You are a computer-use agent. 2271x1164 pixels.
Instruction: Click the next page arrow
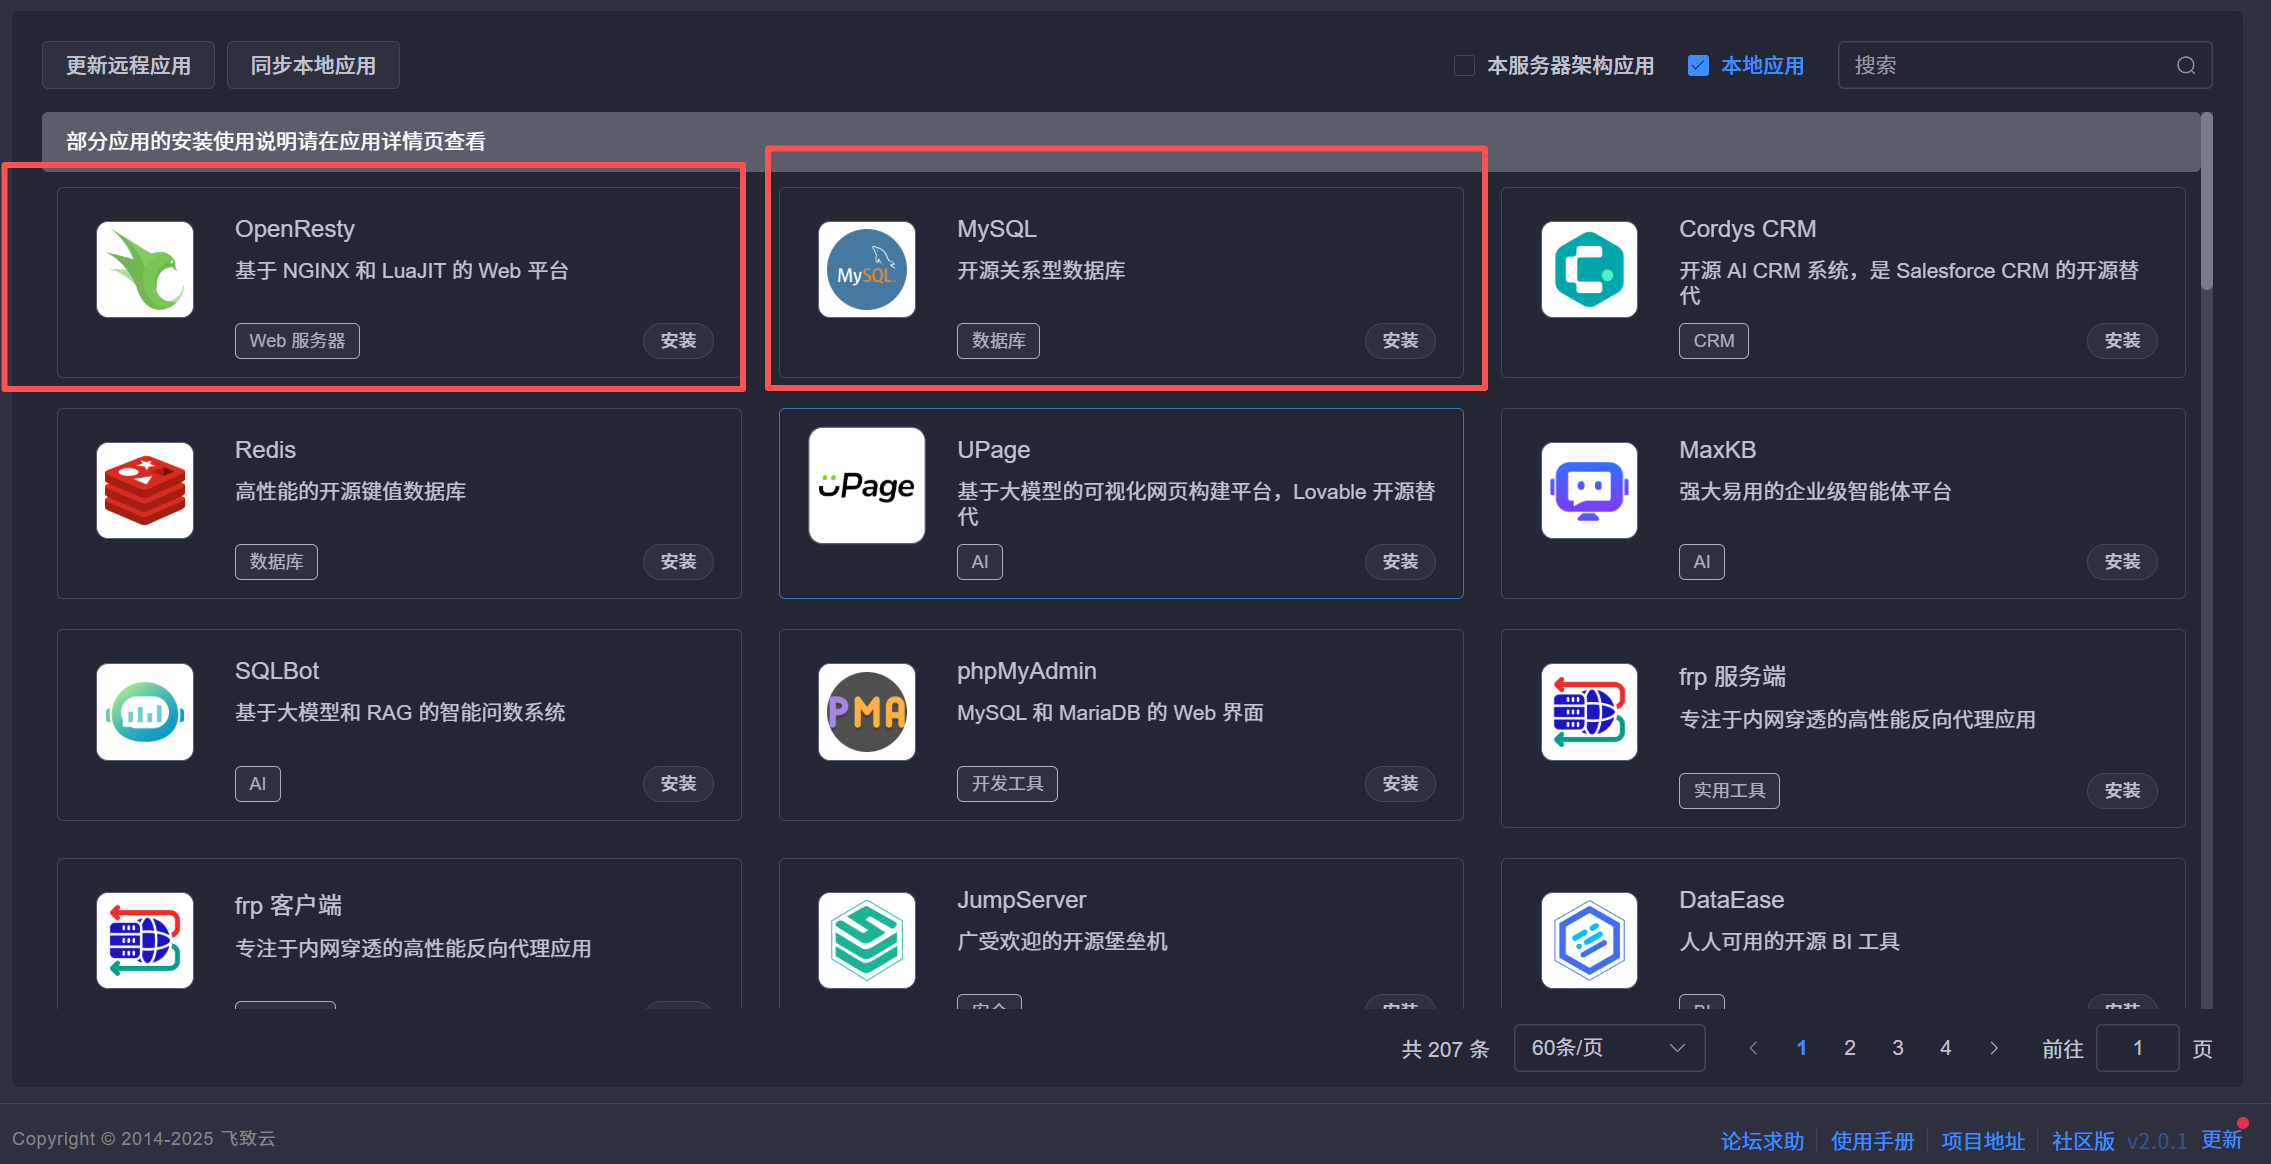coord(1993,1047)
